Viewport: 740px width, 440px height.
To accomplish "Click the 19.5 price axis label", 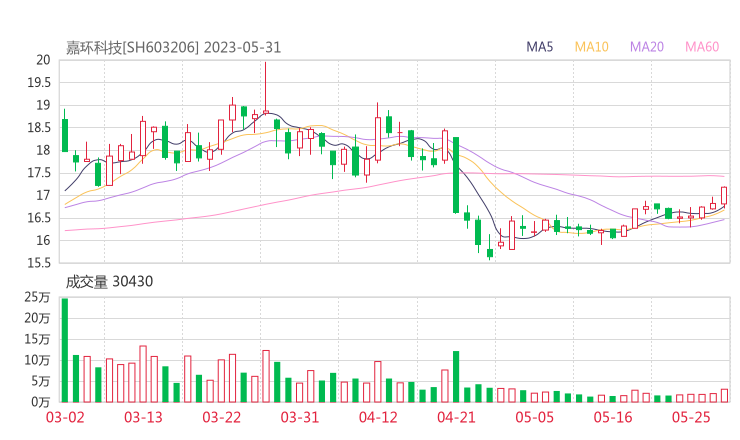I will [39, 83].
